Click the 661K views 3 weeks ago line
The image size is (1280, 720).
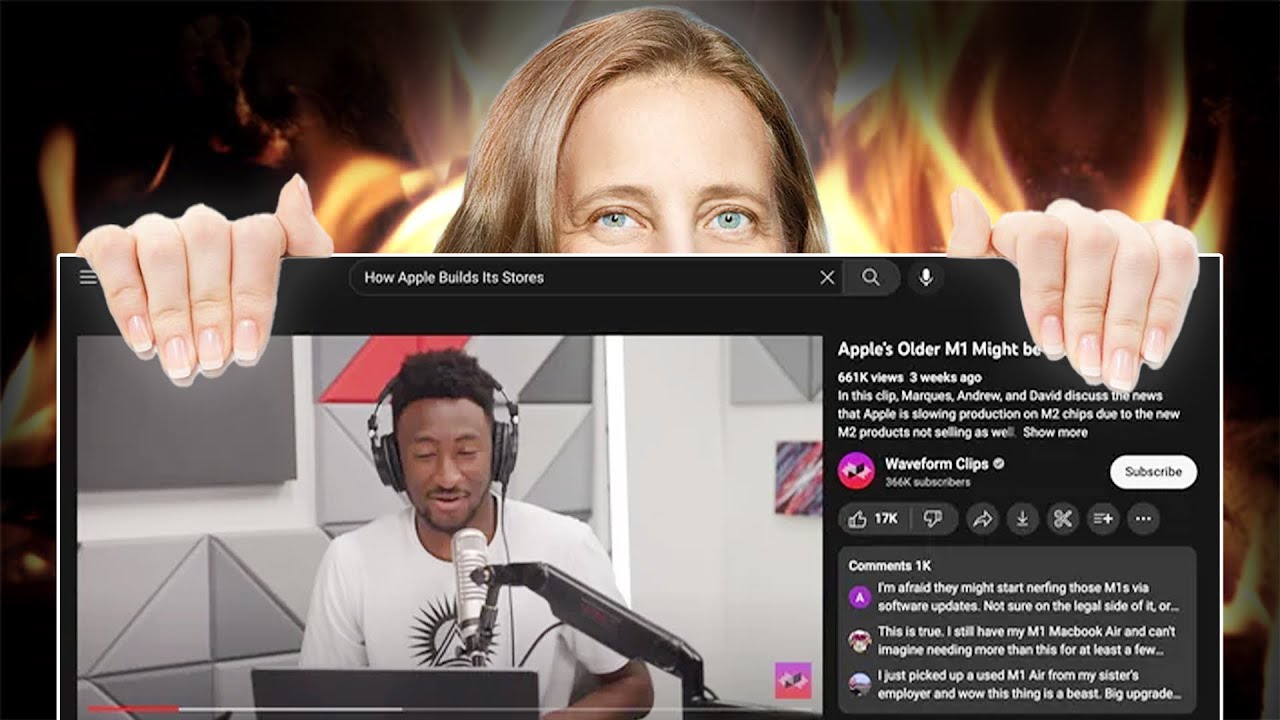[x=909, y=378]
